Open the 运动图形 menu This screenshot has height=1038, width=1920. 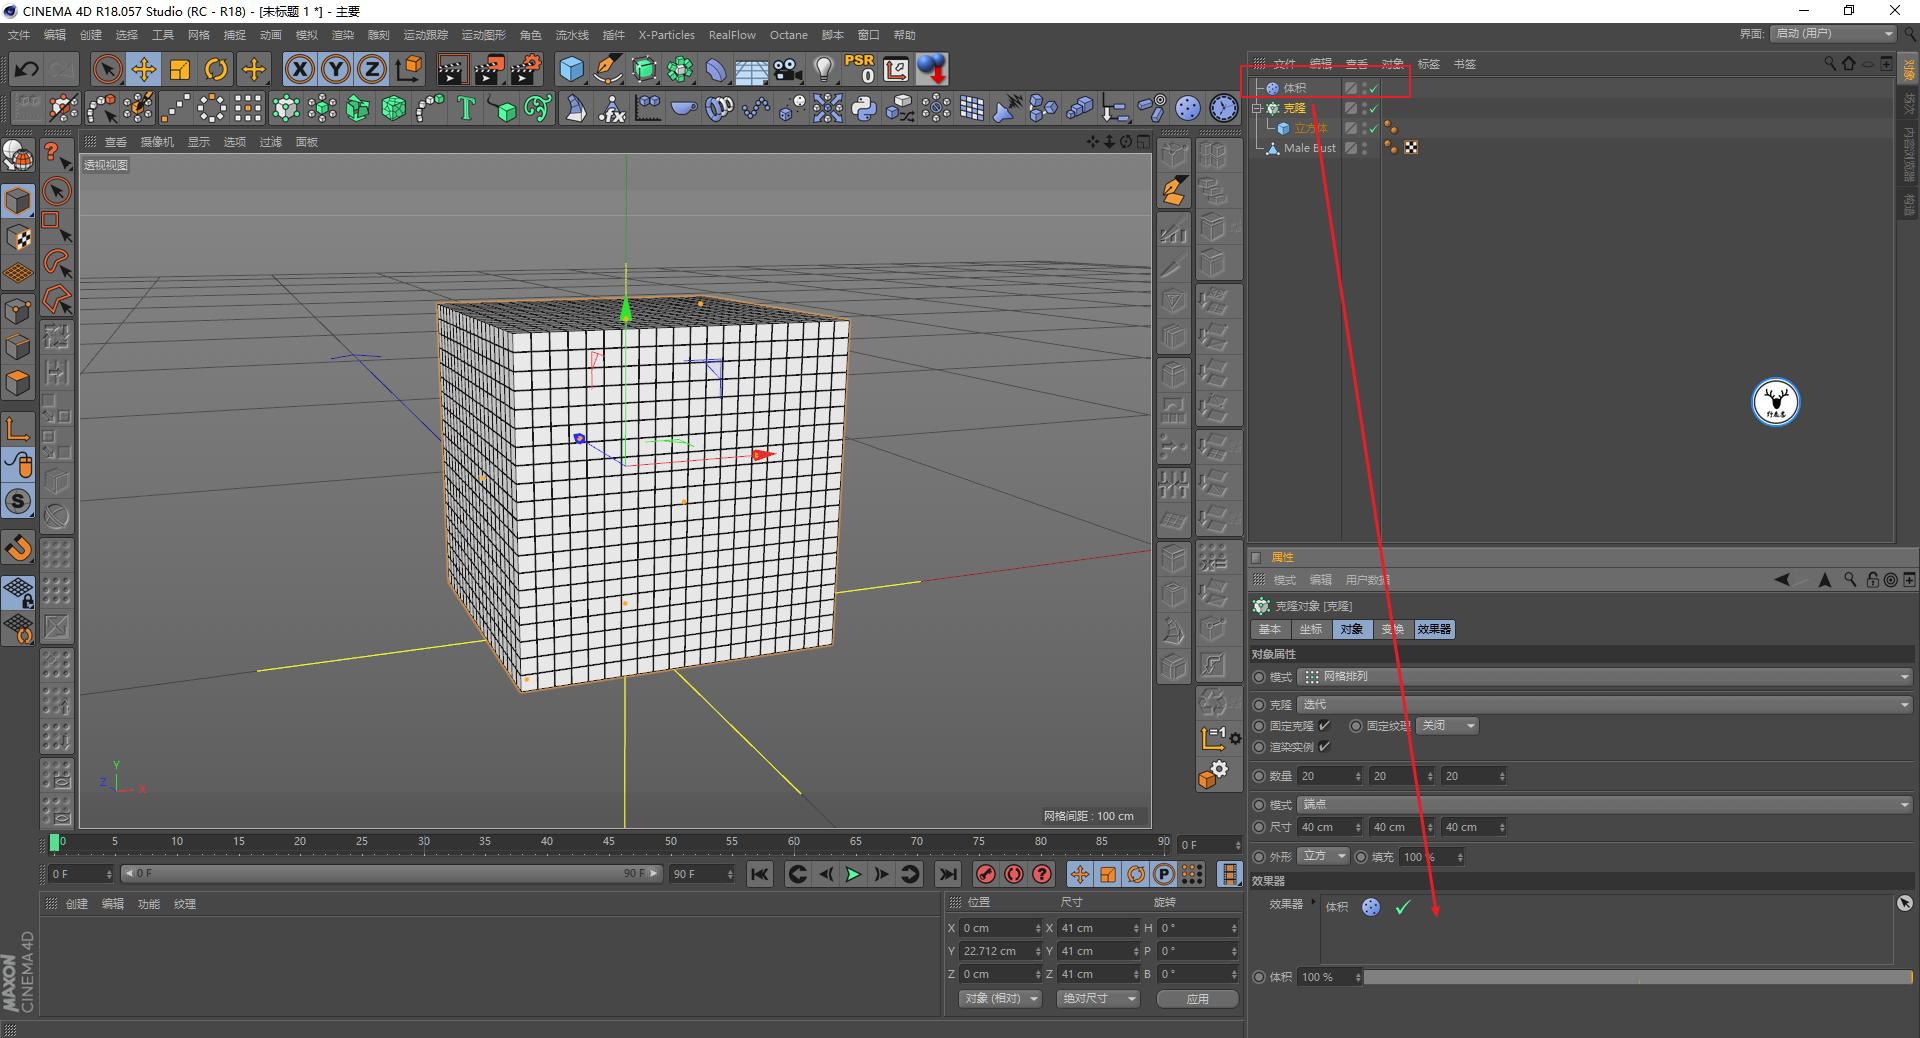click(x=483, y=35)
